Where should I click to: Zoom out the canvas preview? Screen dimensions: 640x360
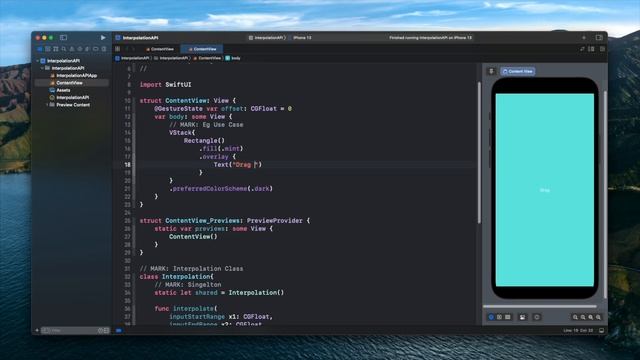pyautogui.click(x=575, y=317)
